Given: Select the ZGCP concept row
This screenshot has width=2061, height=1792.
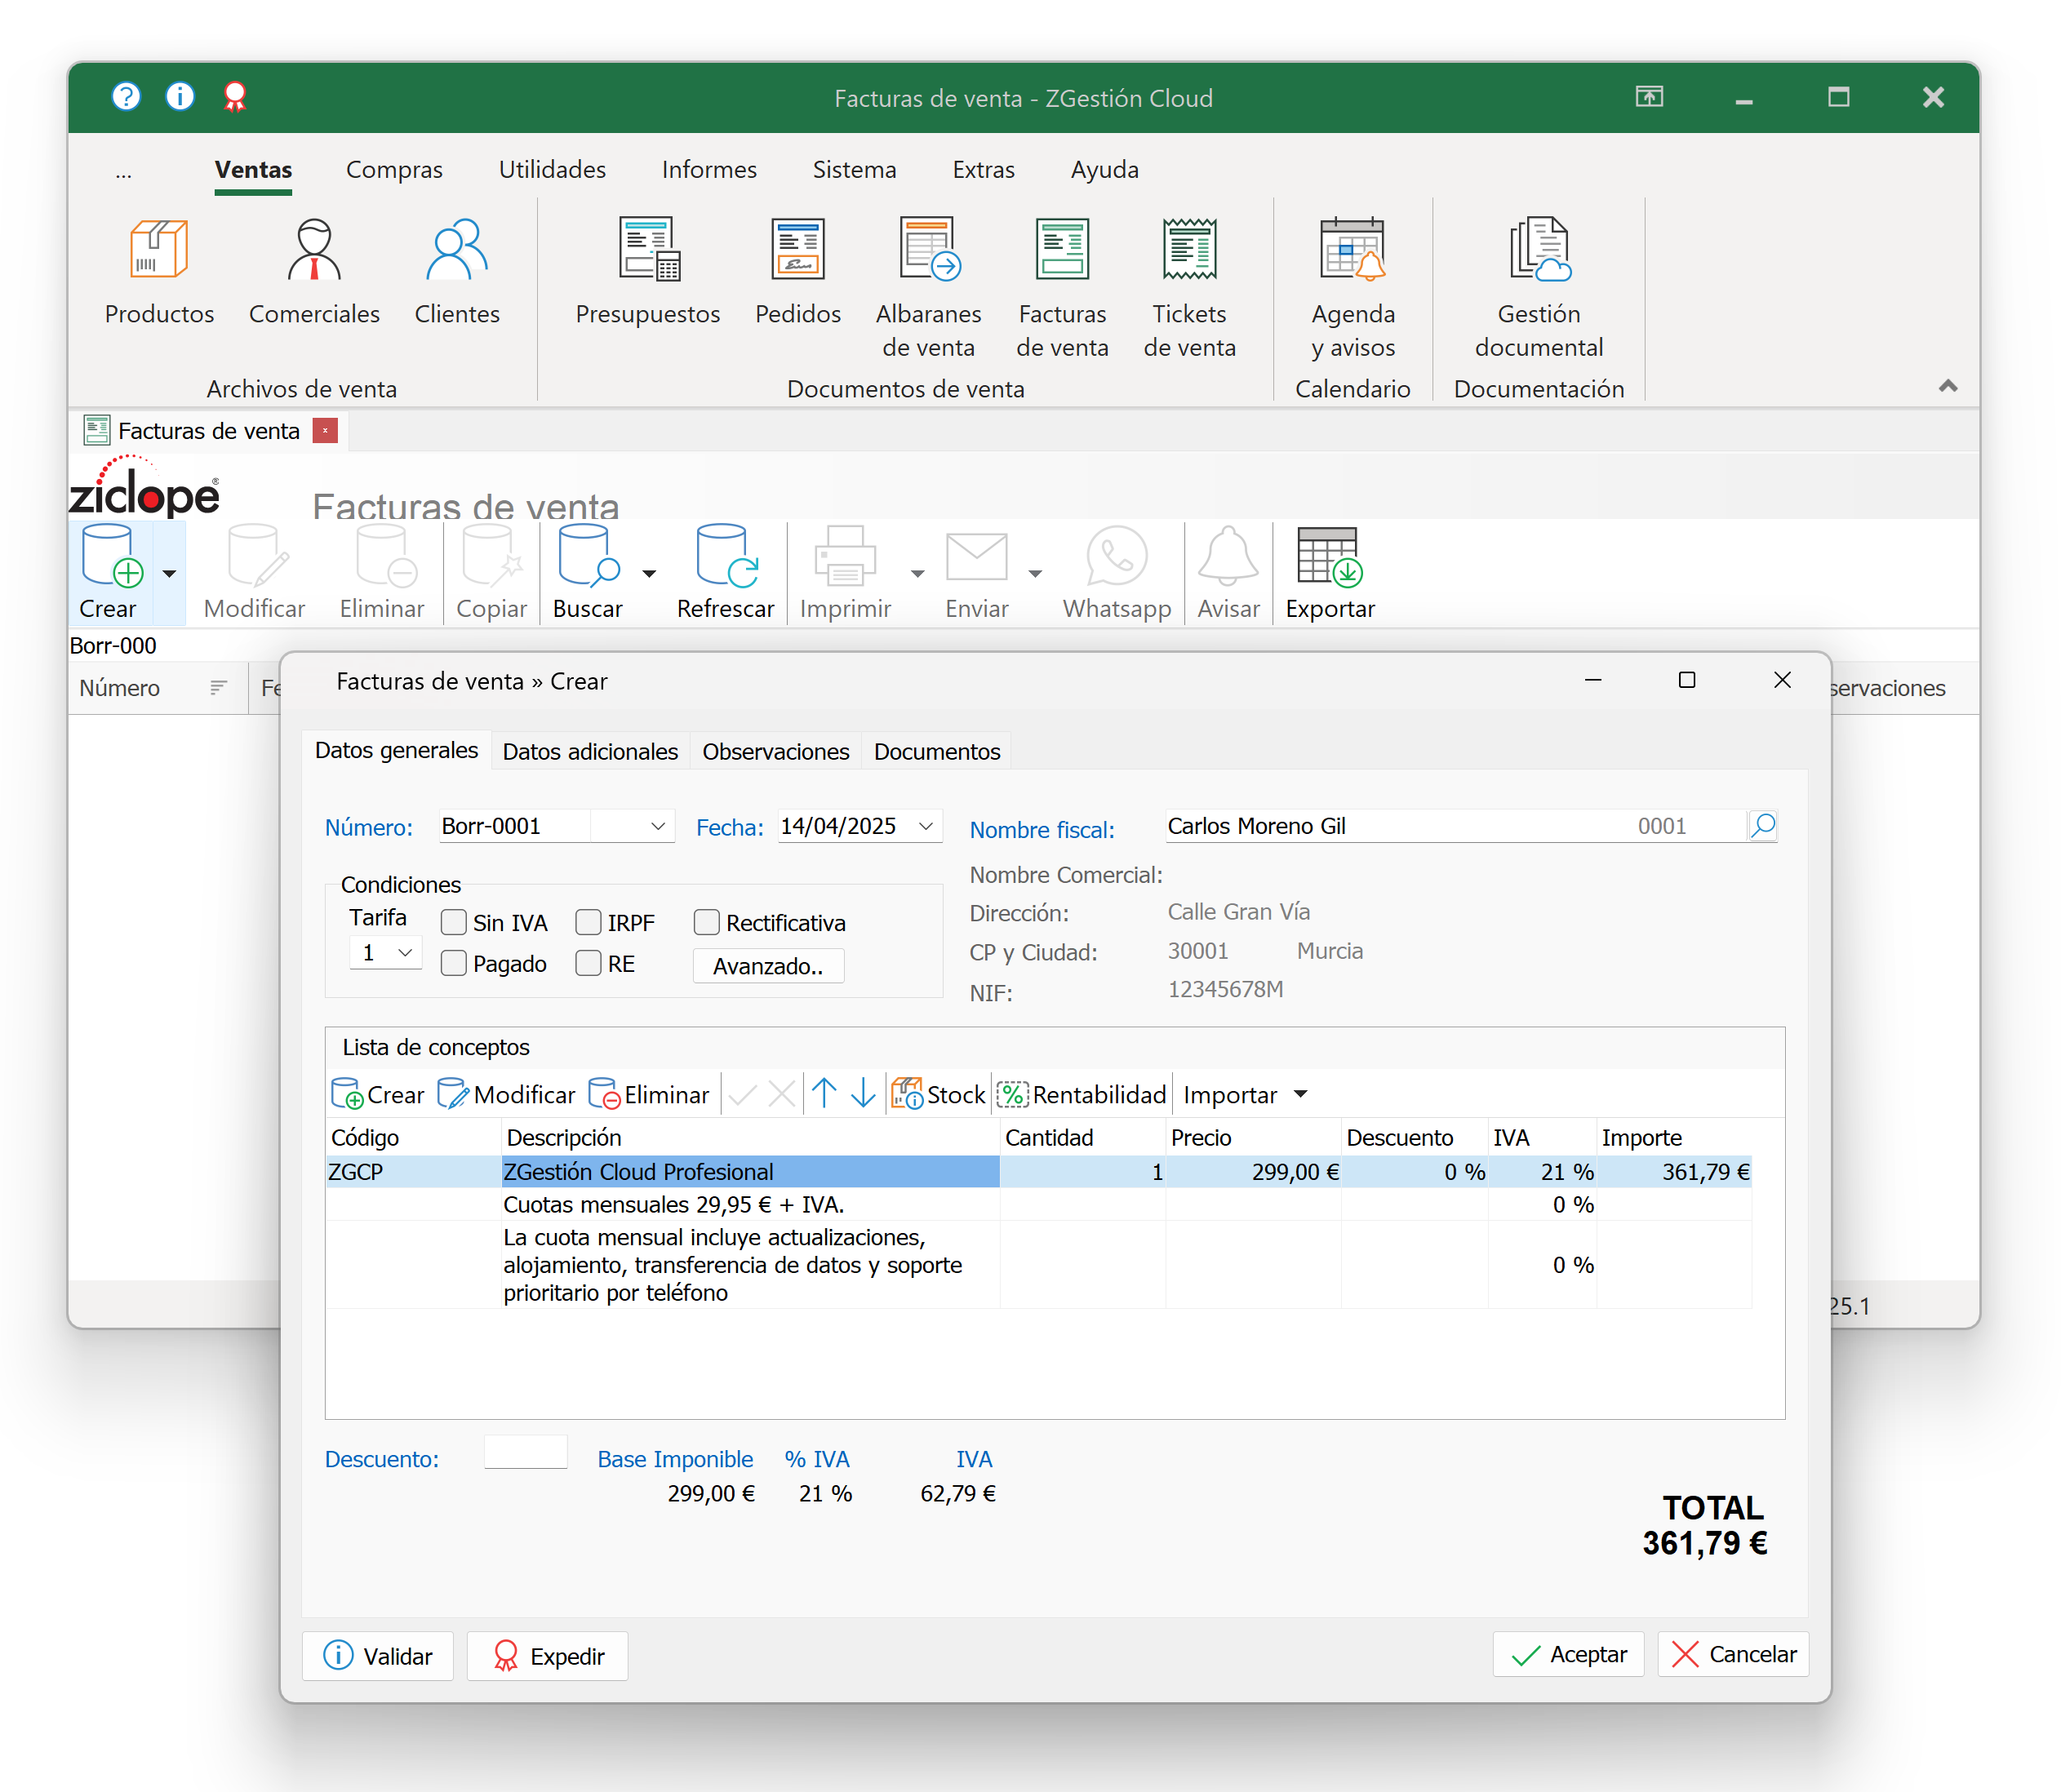Looking at the screenshot, I should click(x=1038, y=1171).
